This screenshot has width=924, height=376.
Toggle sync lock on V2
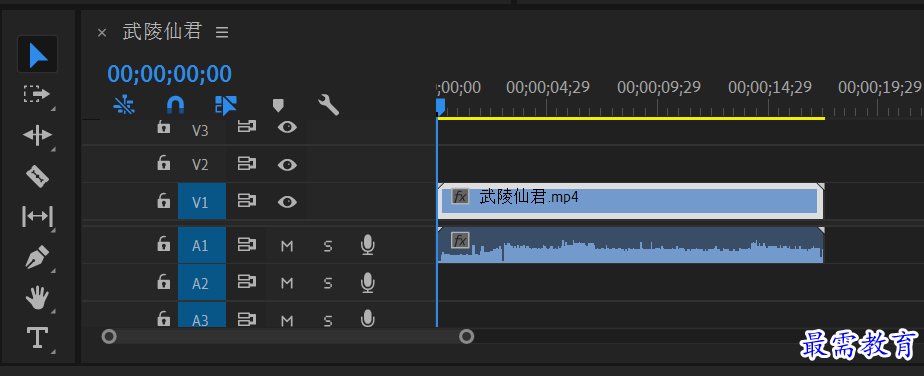click(x=246, y=164)
